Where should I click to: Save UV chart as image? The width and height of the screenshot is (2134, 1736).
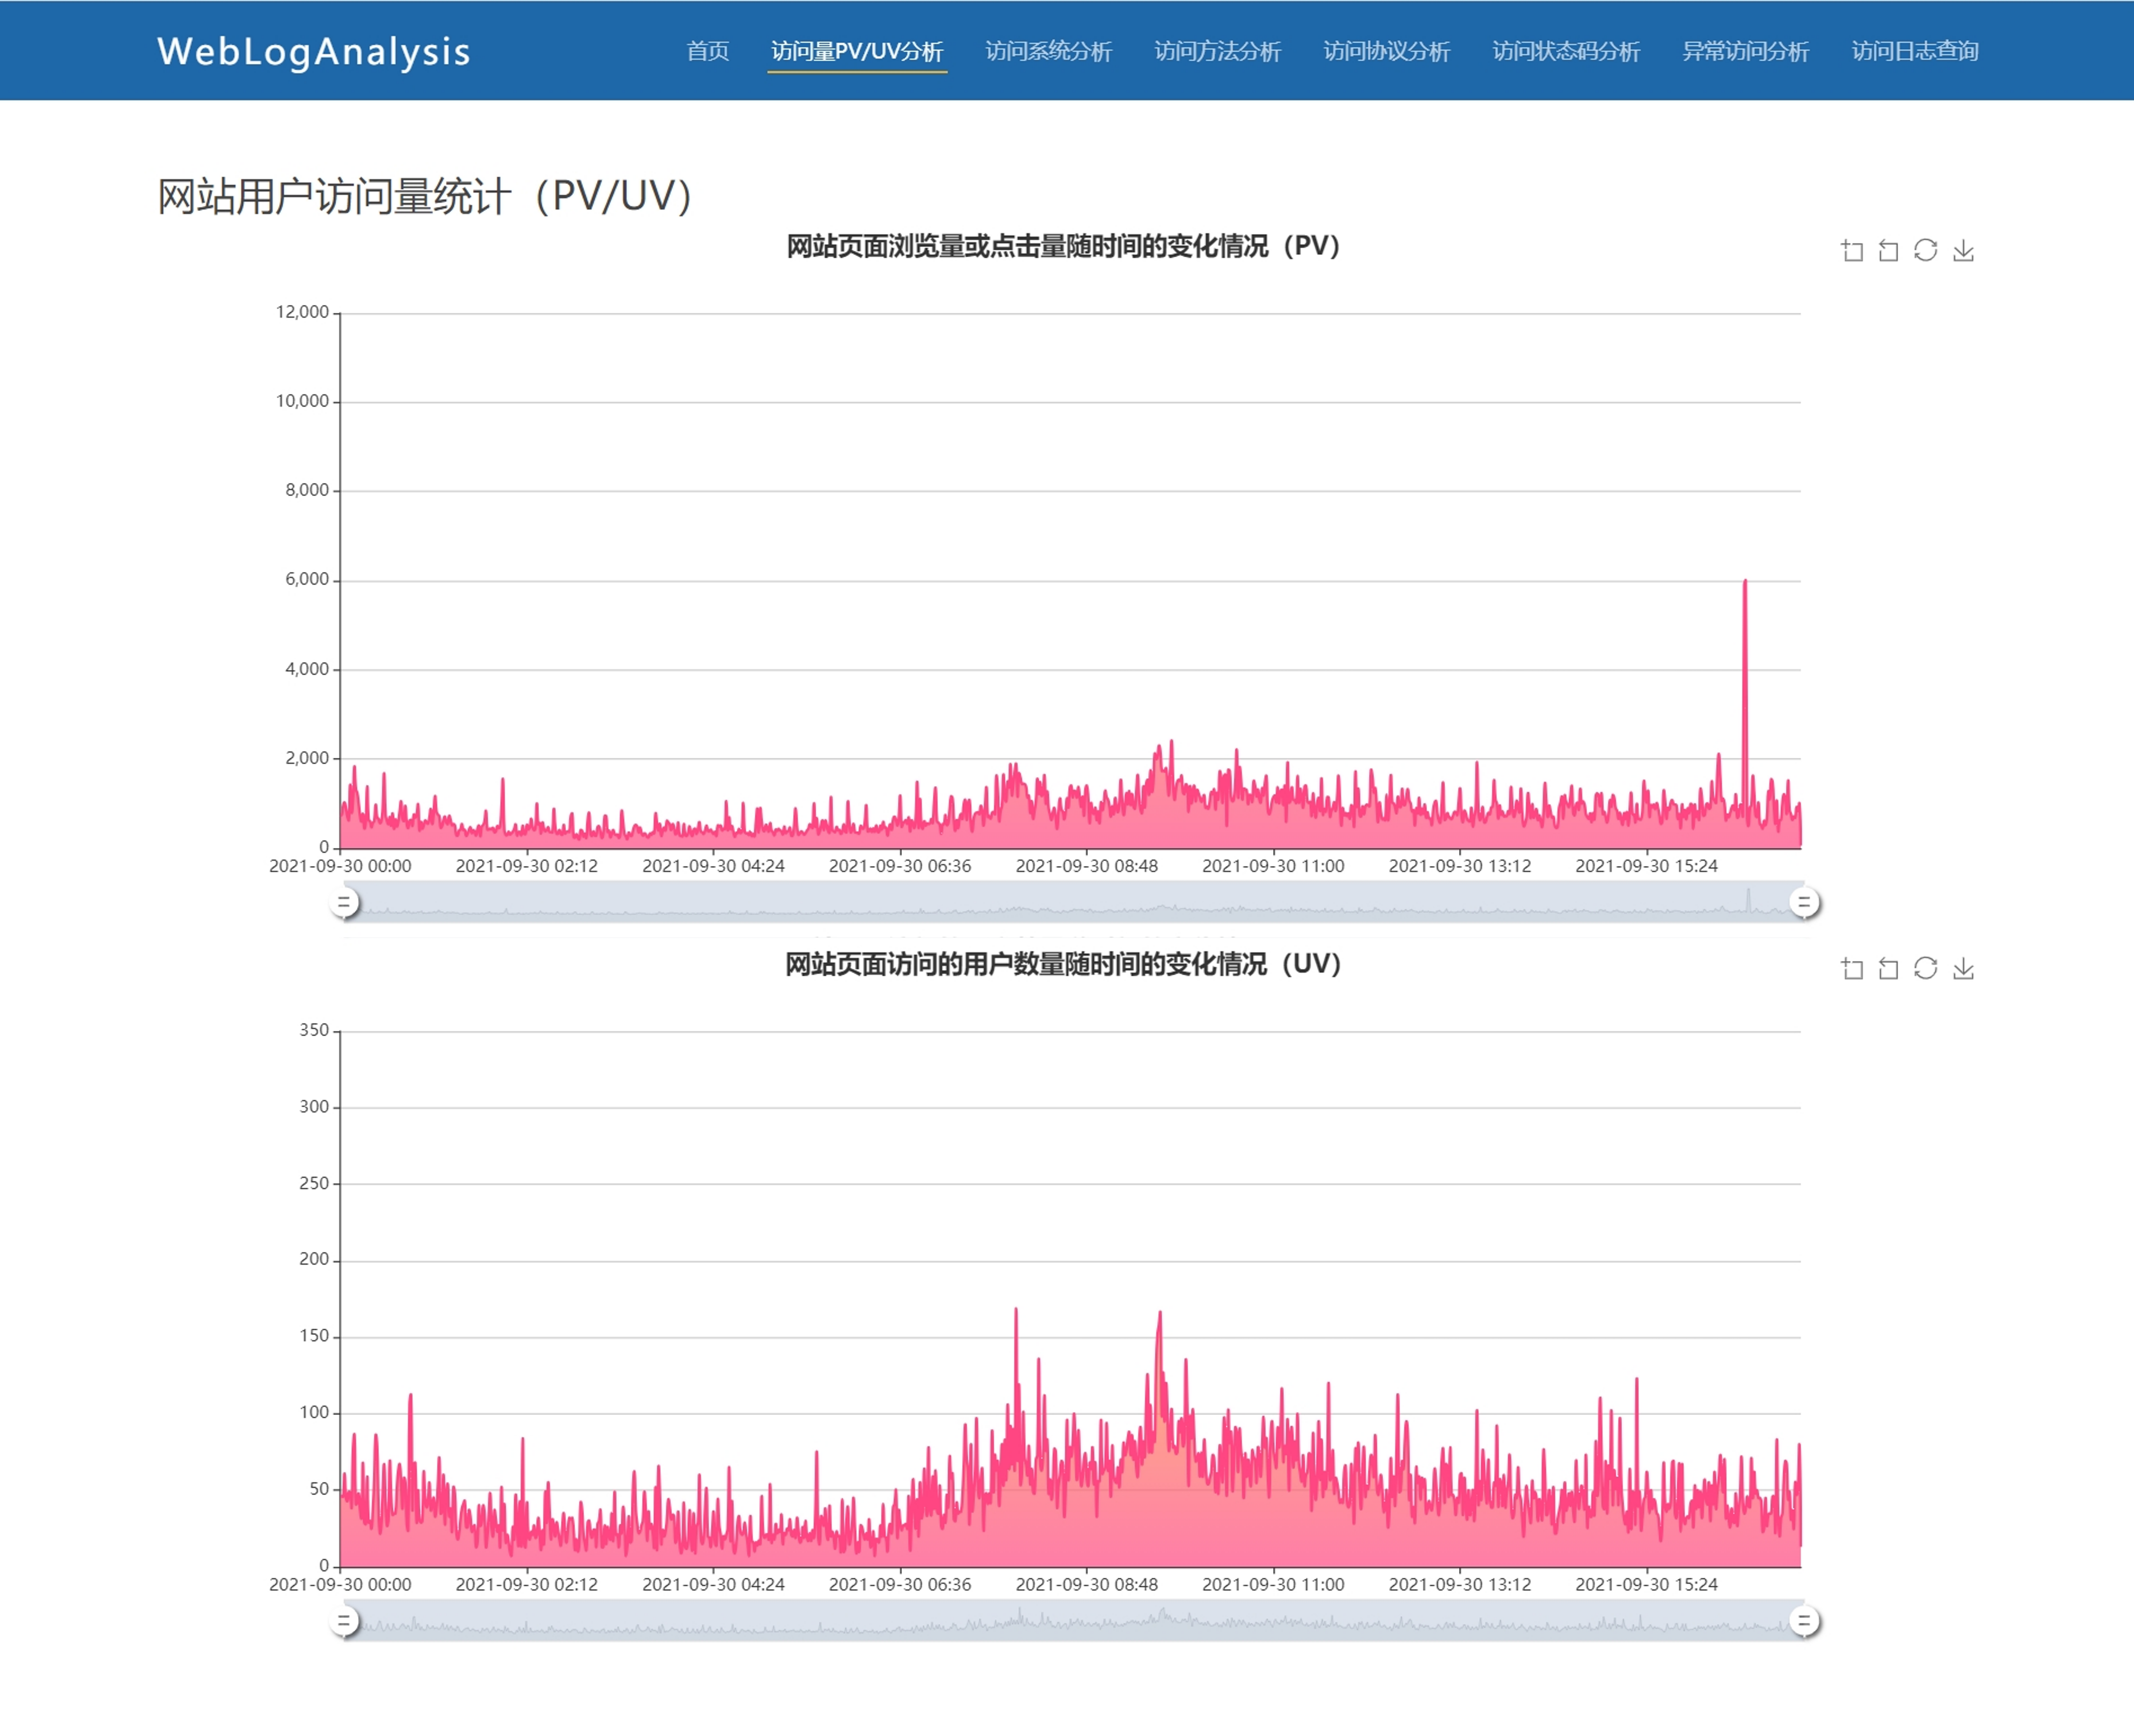click(1963, 969)
